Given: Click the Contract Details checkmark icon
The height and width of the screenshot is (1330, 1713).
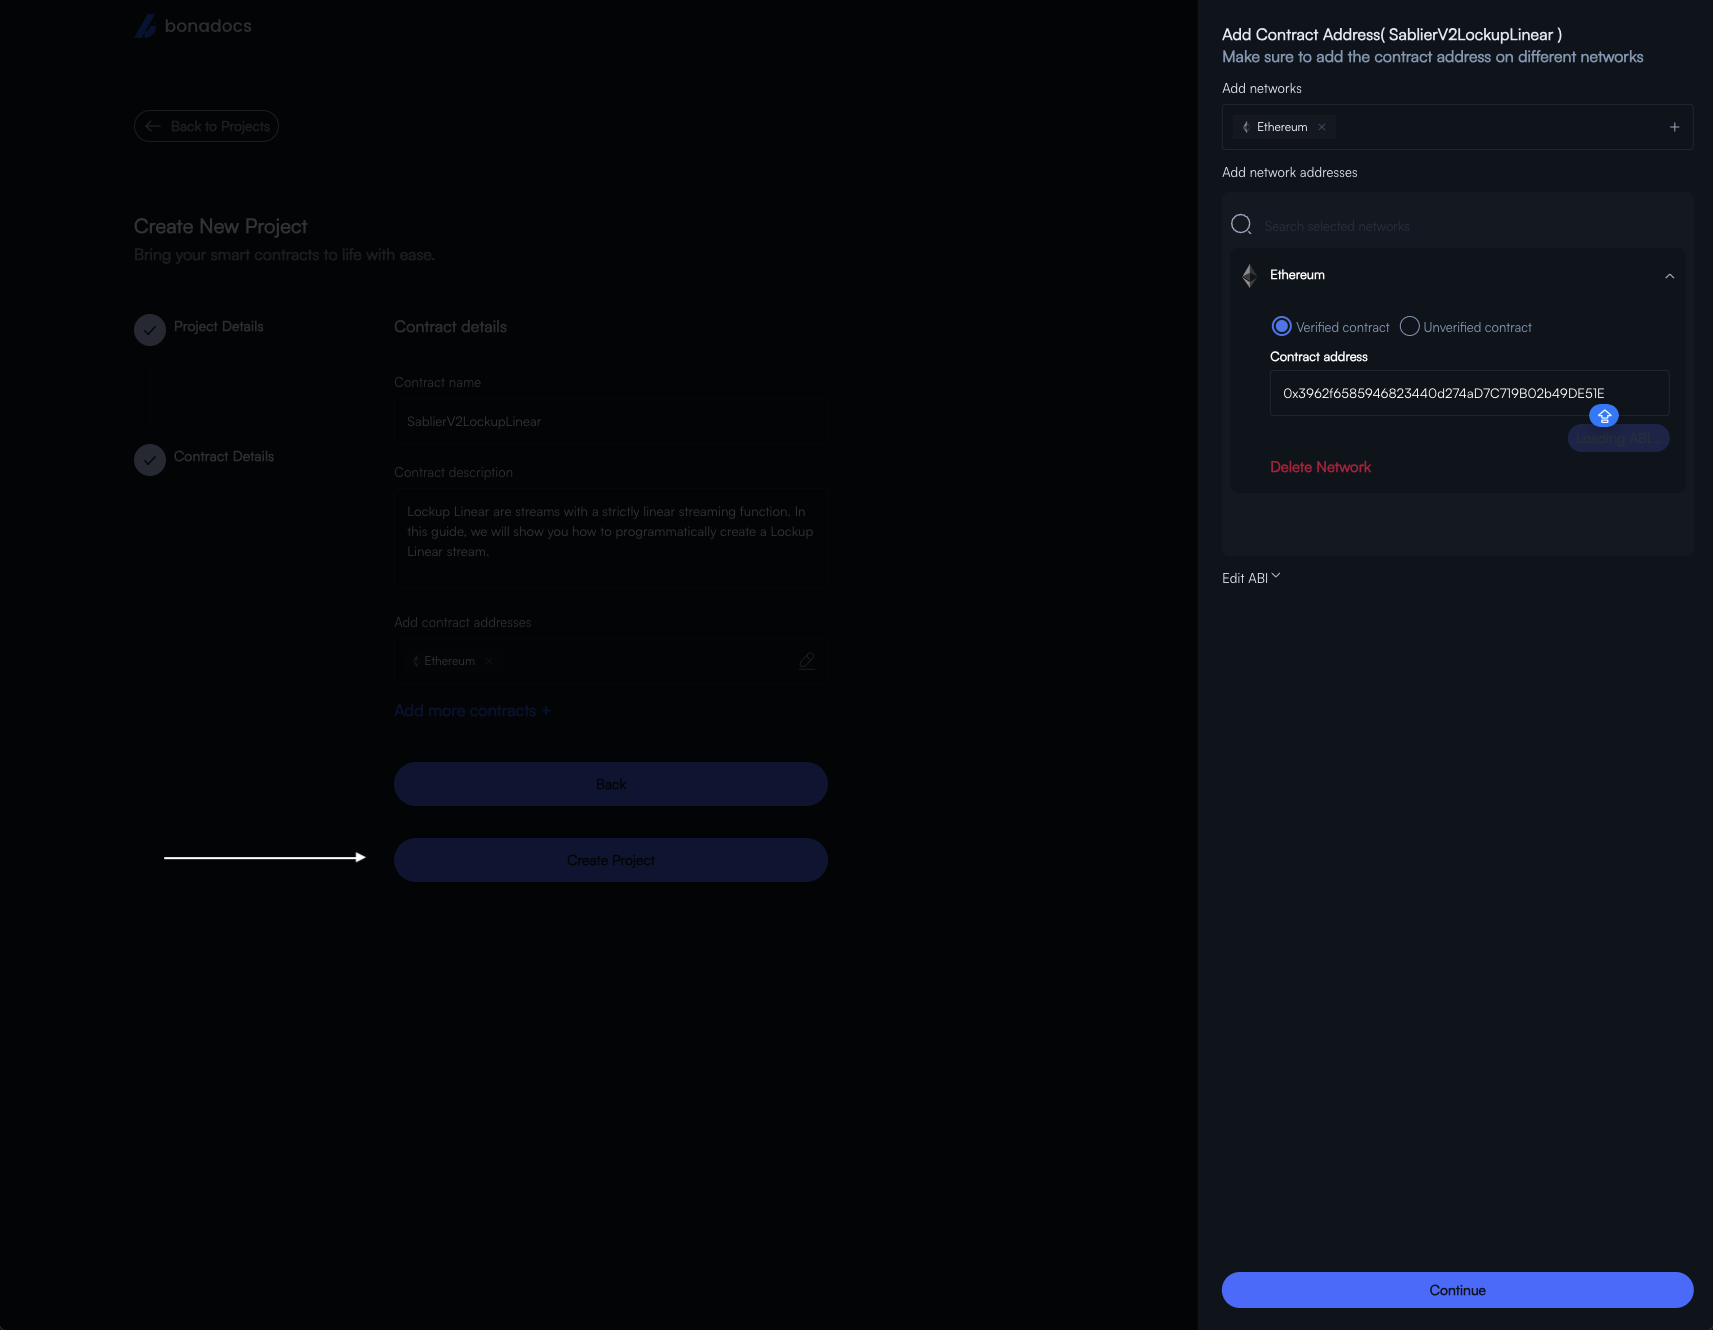Looking at the screenshot, I should point(150,460).
